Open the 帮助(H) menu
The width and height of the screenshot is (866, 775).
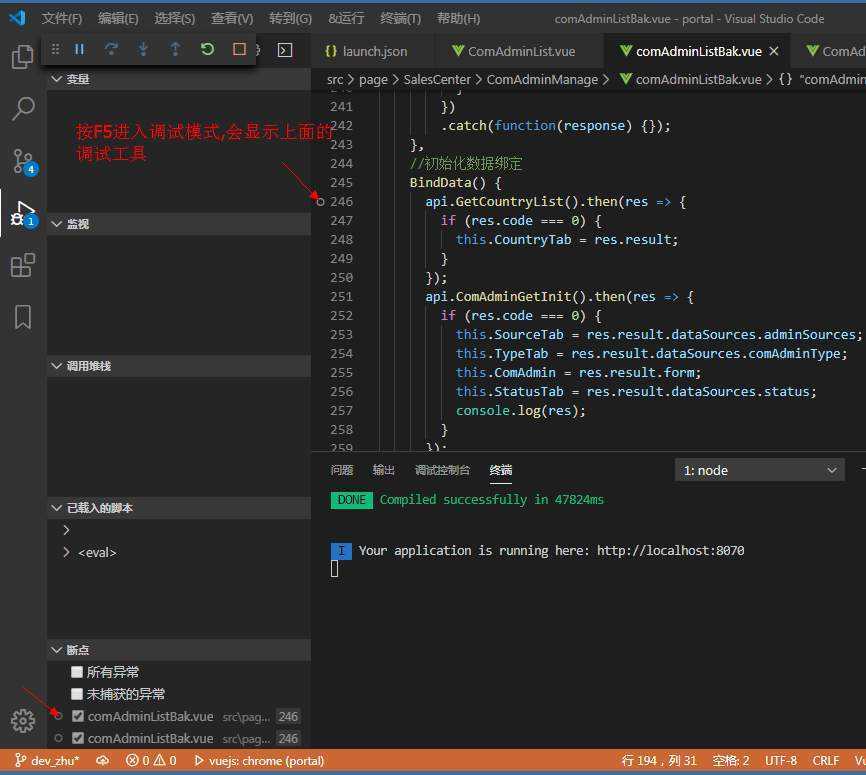[x=458, y=18]
